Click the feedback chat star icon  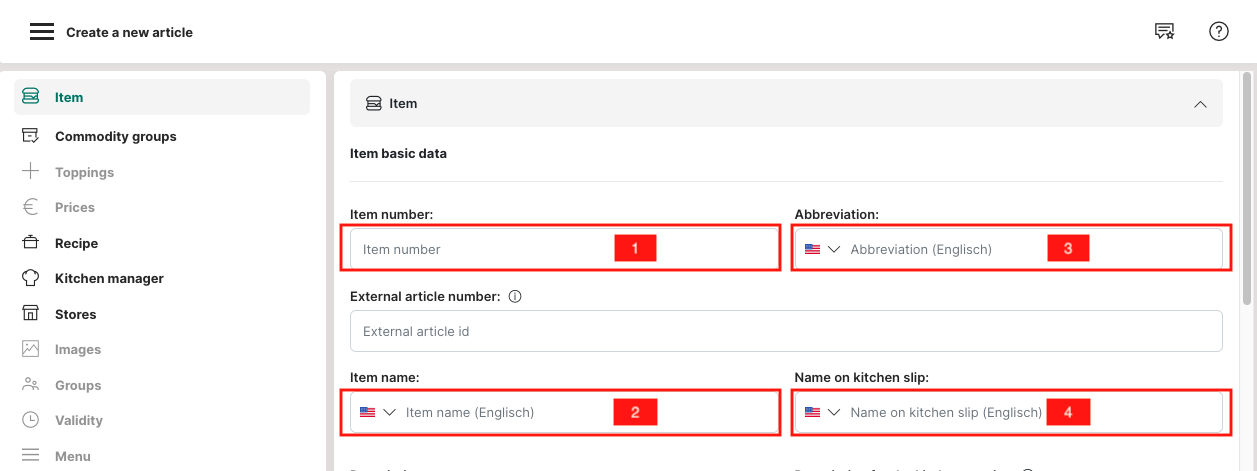pyautogui.click(x=1164, y=32)
